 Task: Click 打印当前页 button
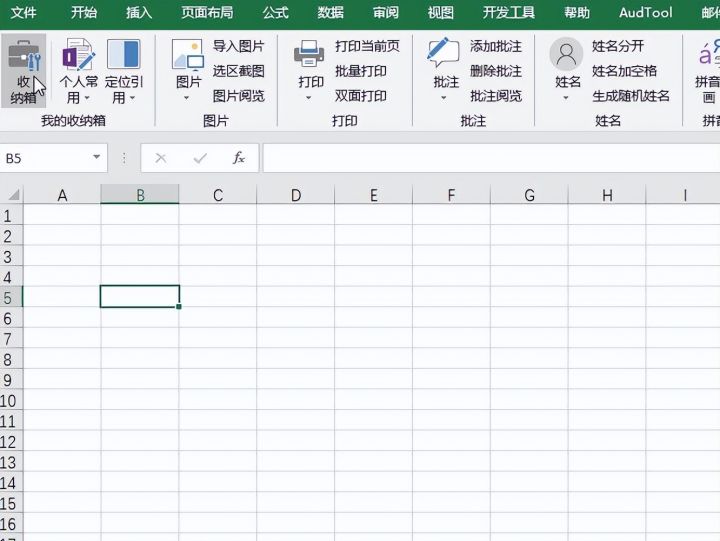coord(367,46)
